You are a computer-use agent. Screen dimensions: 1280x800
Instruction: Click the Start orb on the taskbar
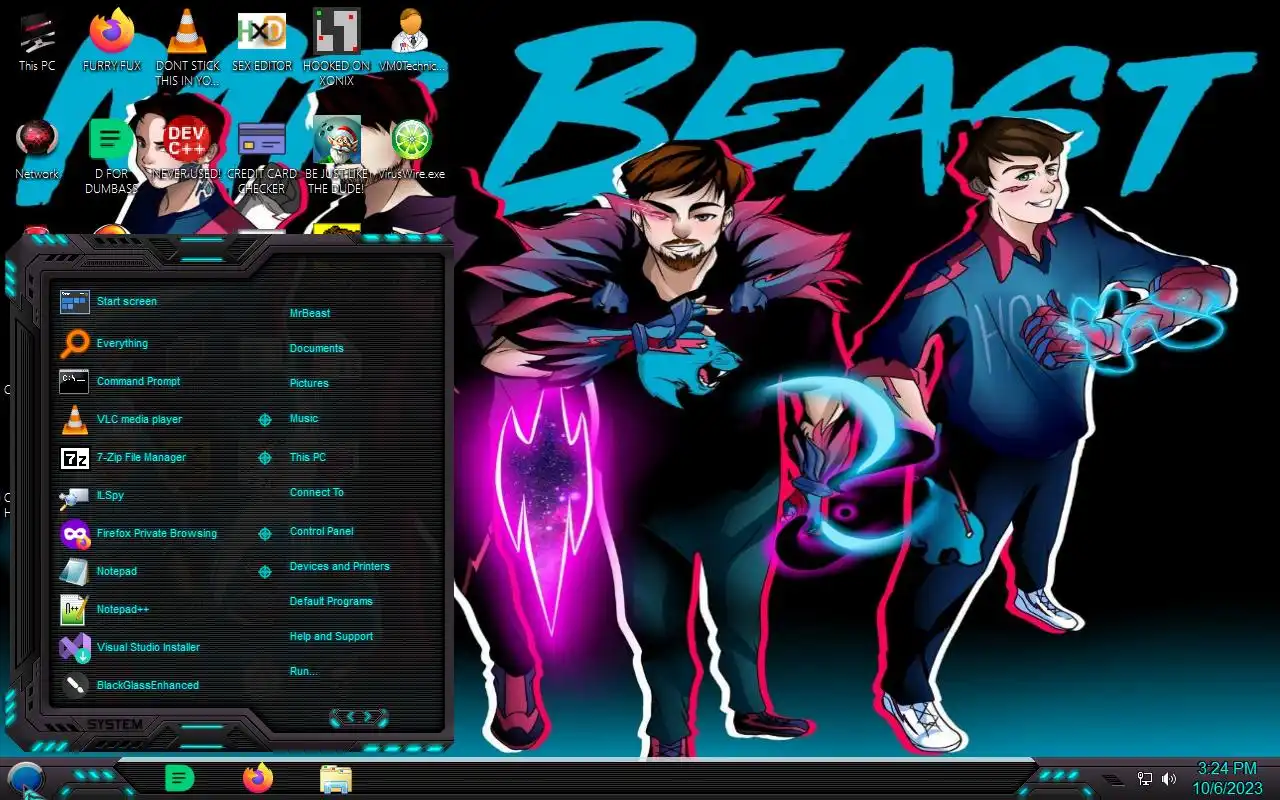click(26, 779)
